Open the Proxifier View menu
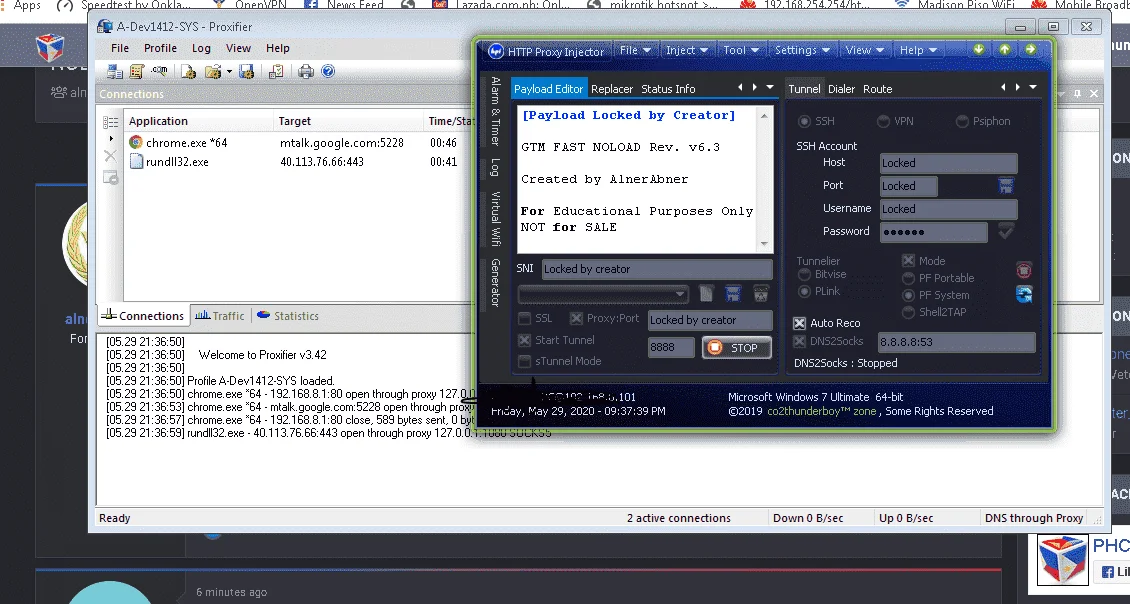Image resolution: width=1130 pixels, height=604 pixels. click(239, 48)
